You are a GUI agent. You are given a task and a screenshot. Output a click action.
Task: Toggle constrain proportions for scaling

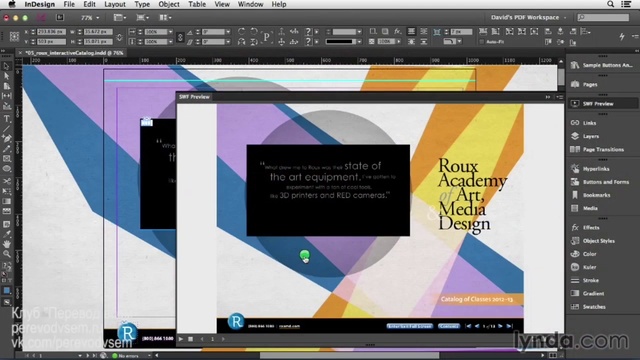[x=180, y=37]
